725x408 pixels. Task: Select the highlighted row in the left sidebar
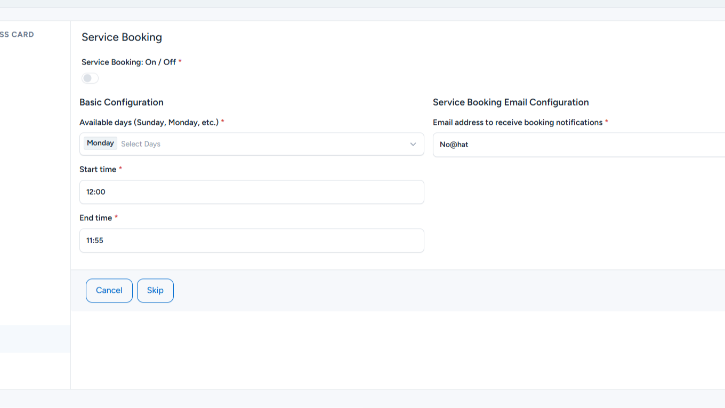pos(35,339)
